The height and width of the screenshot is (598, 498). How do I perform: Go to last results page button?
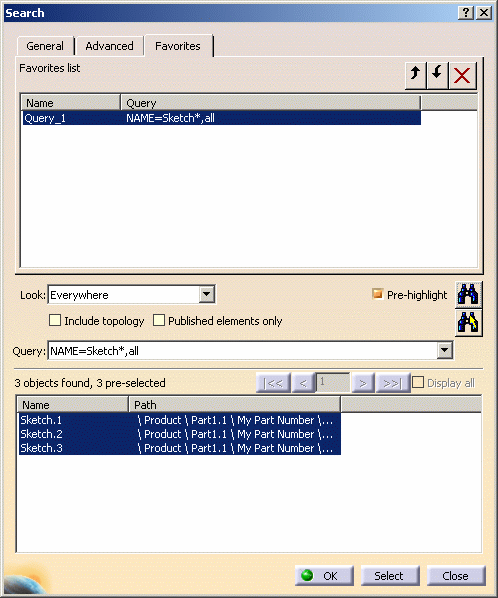(x=393, y=383)
